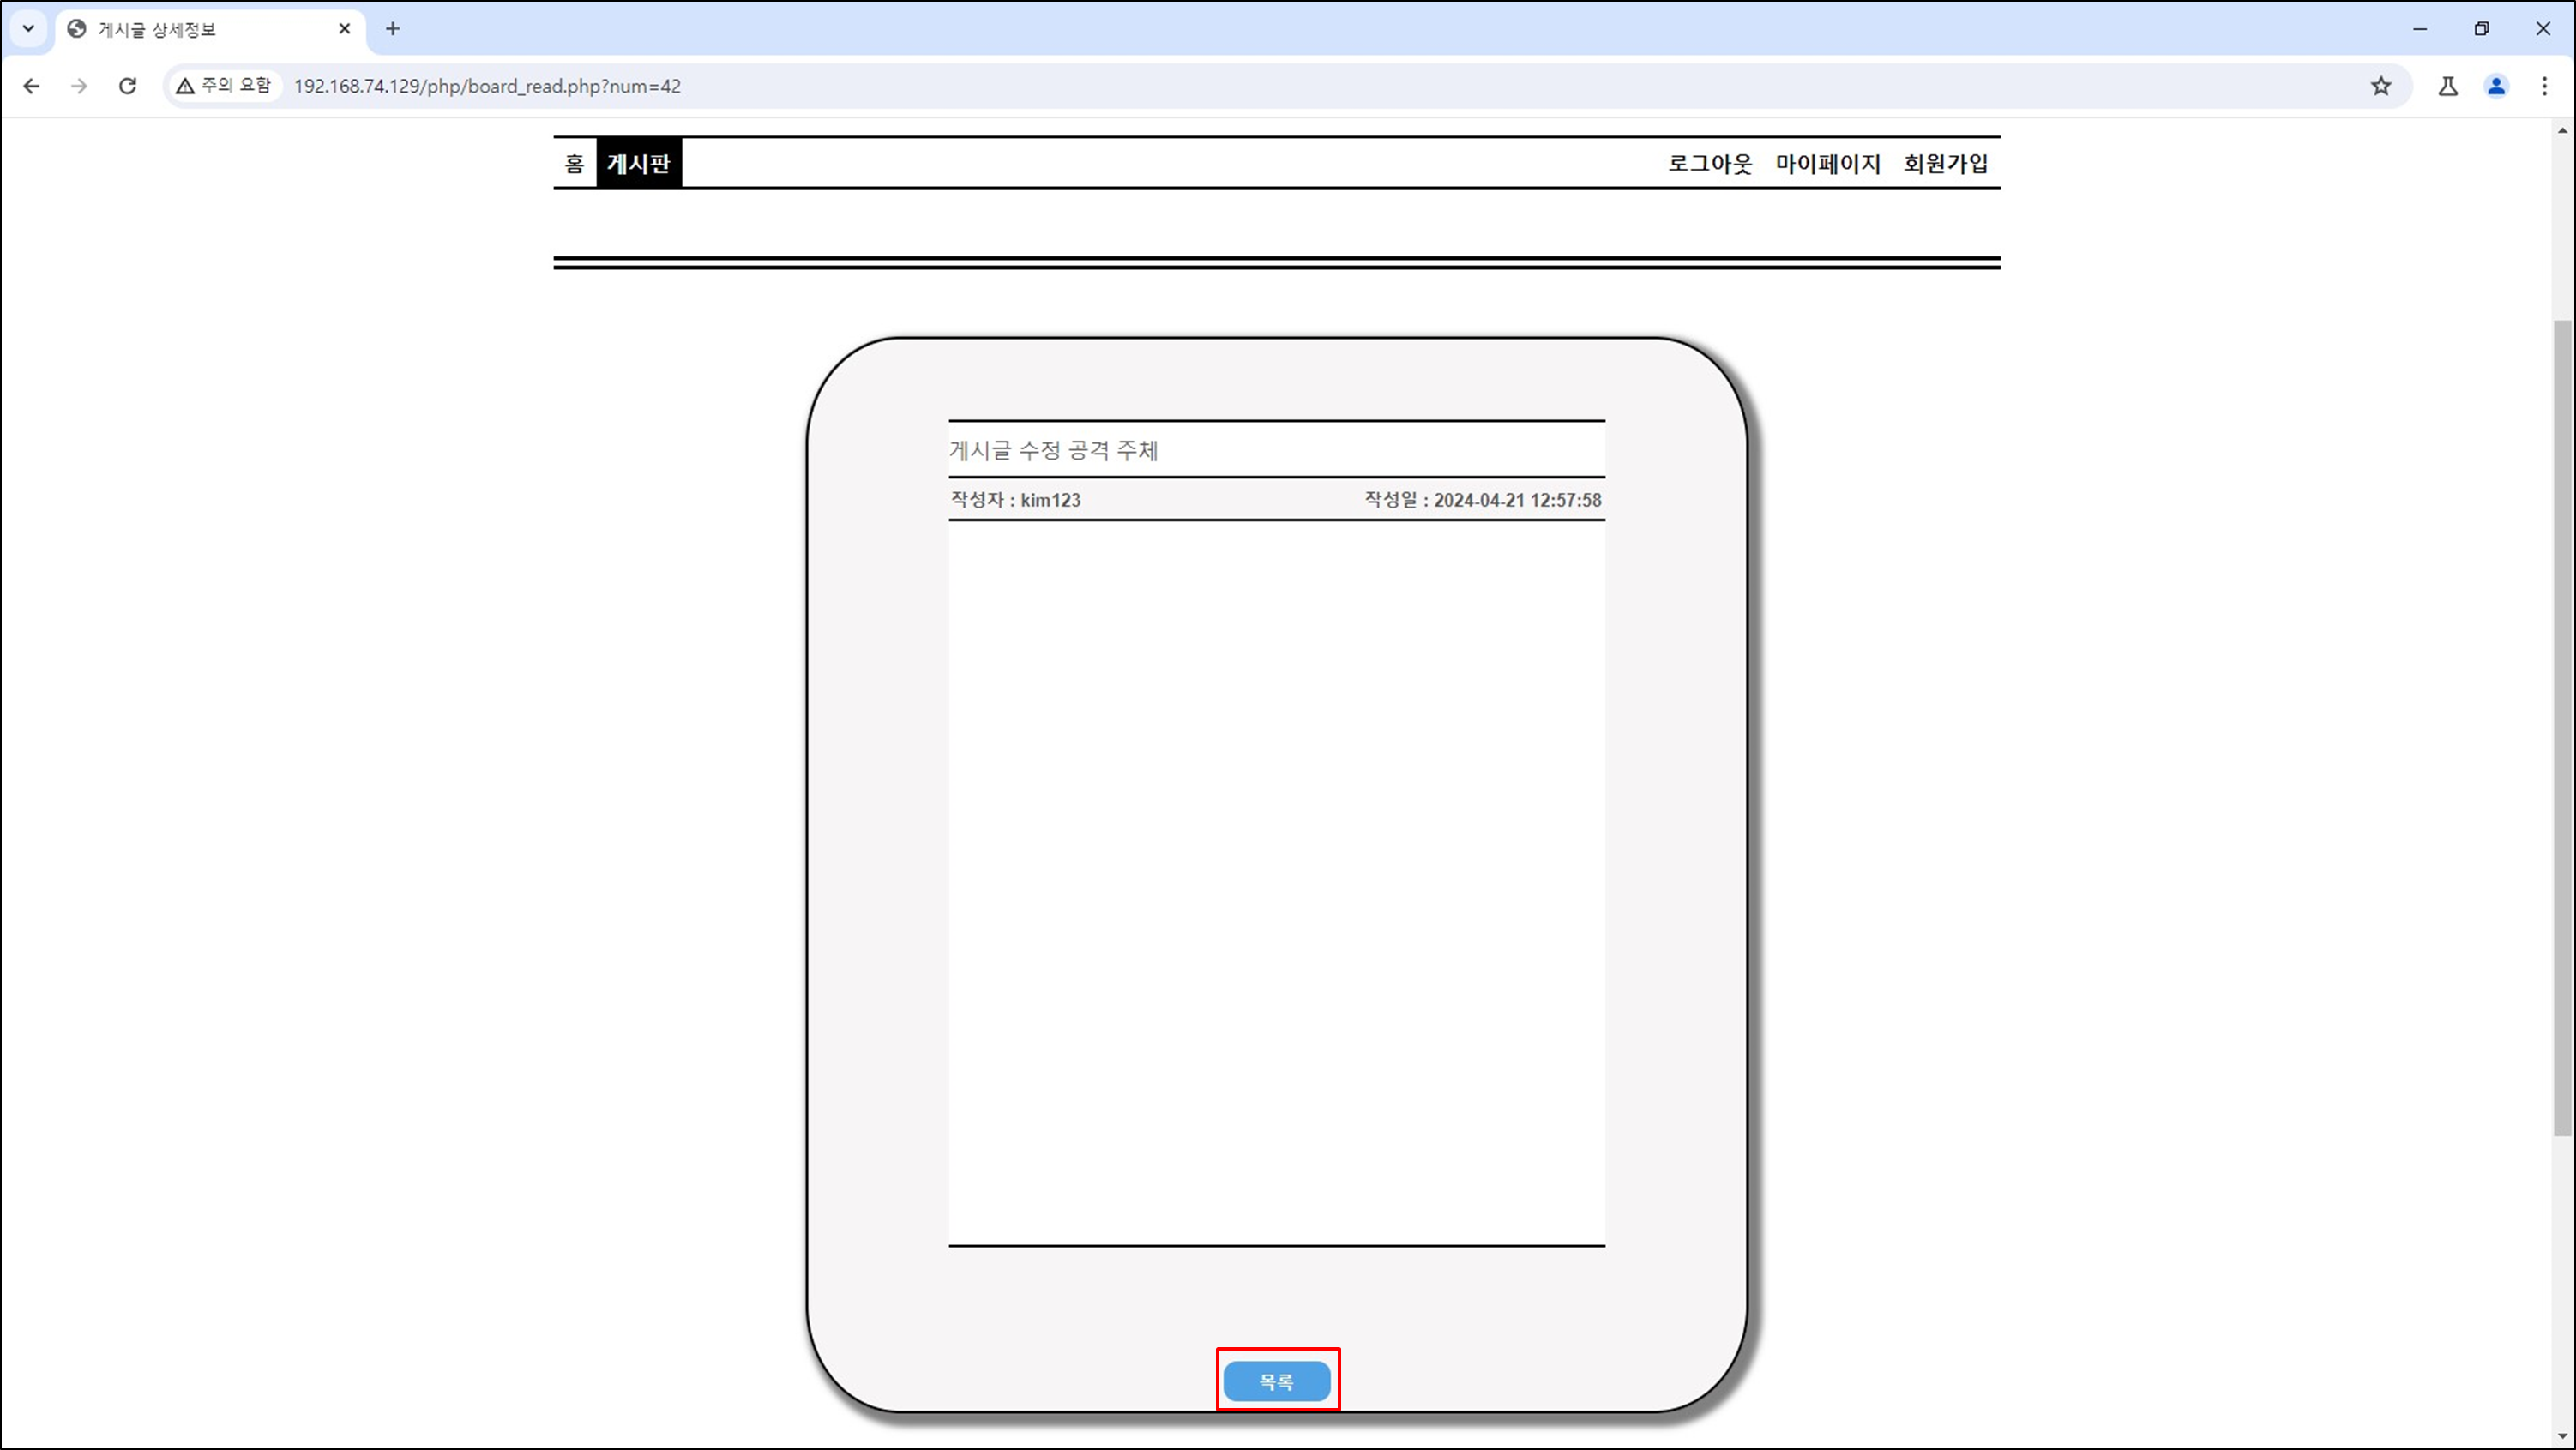Click the 로그아웃 link
Screen dimensions: 2576x1450
pos(1710,163)
